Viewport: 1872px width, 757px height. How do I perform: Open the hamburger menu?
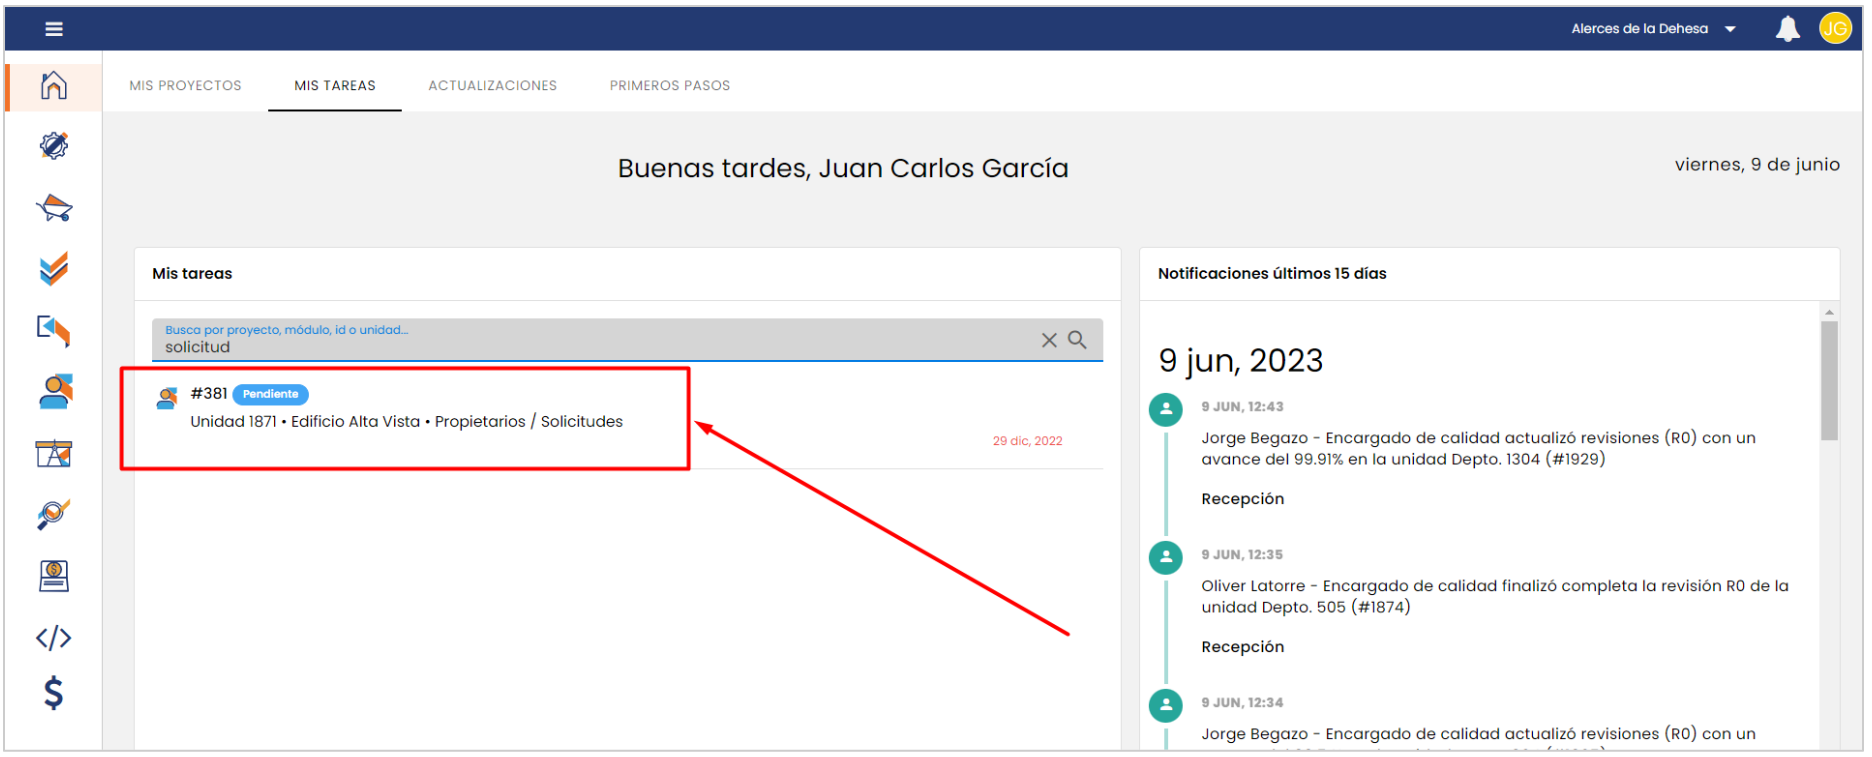point(54,29)
